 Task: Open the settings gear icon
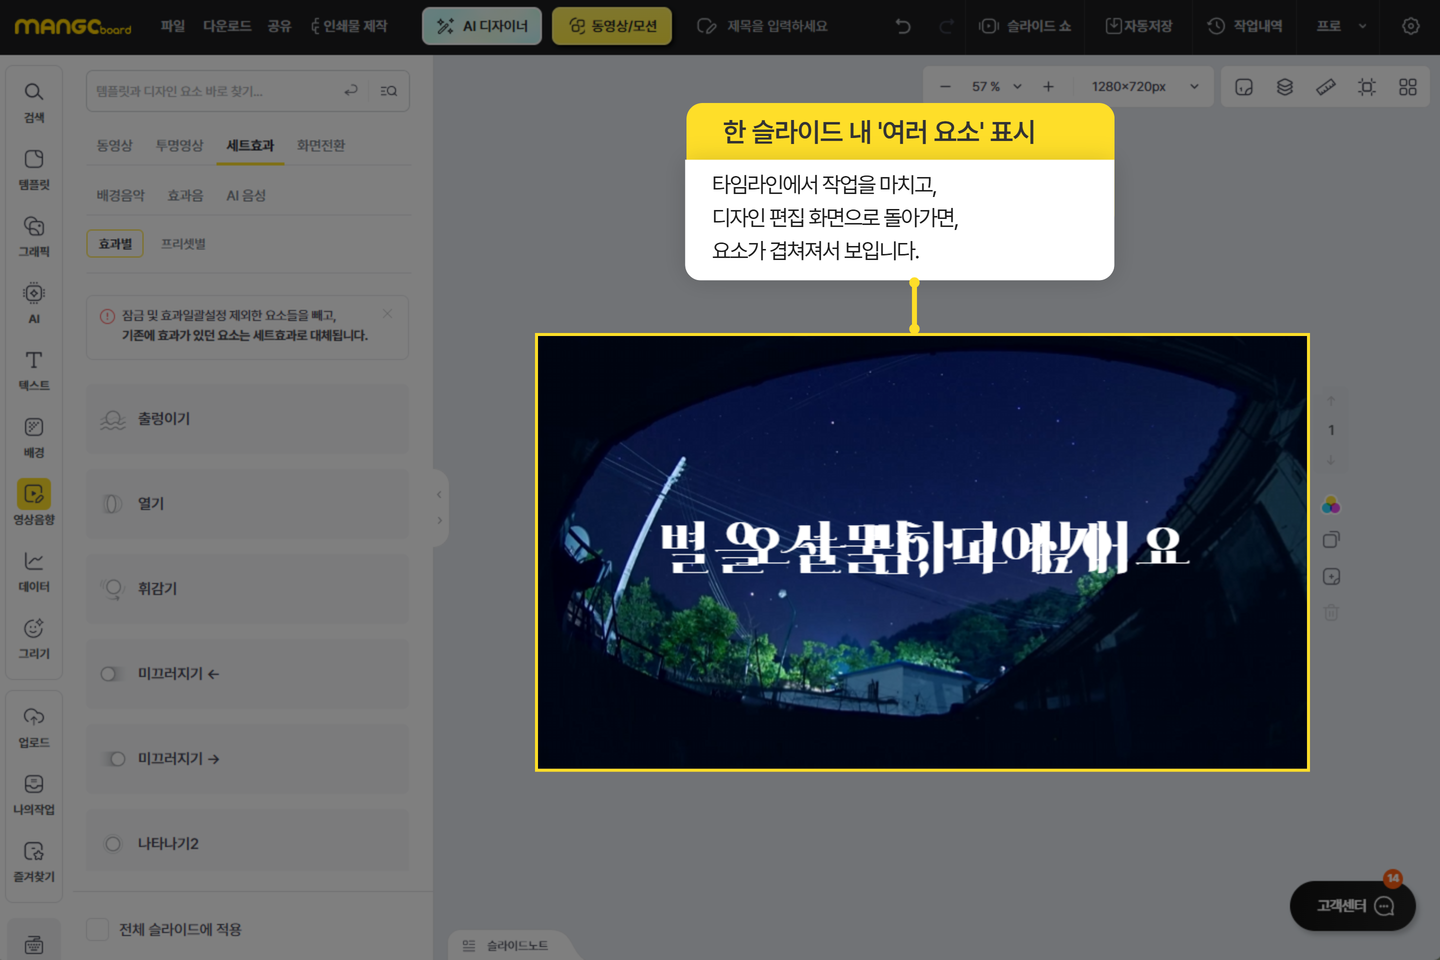(1410, 26)
